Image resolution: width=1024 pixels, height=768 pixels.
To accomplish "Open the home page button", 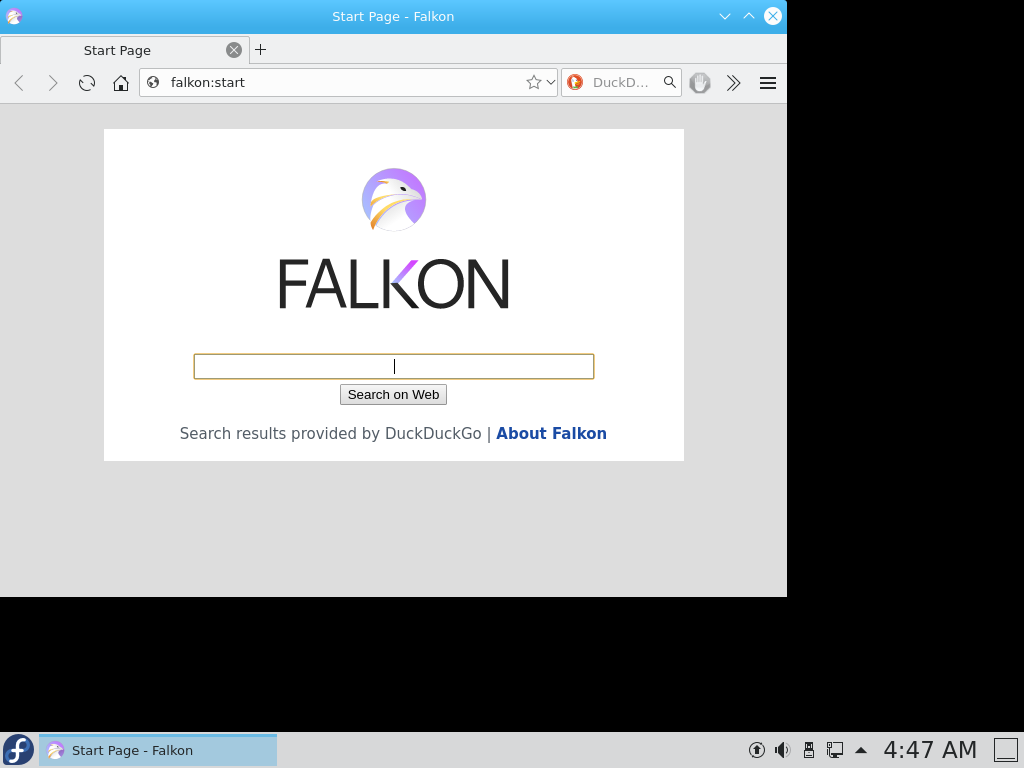I will coord(121,83).
